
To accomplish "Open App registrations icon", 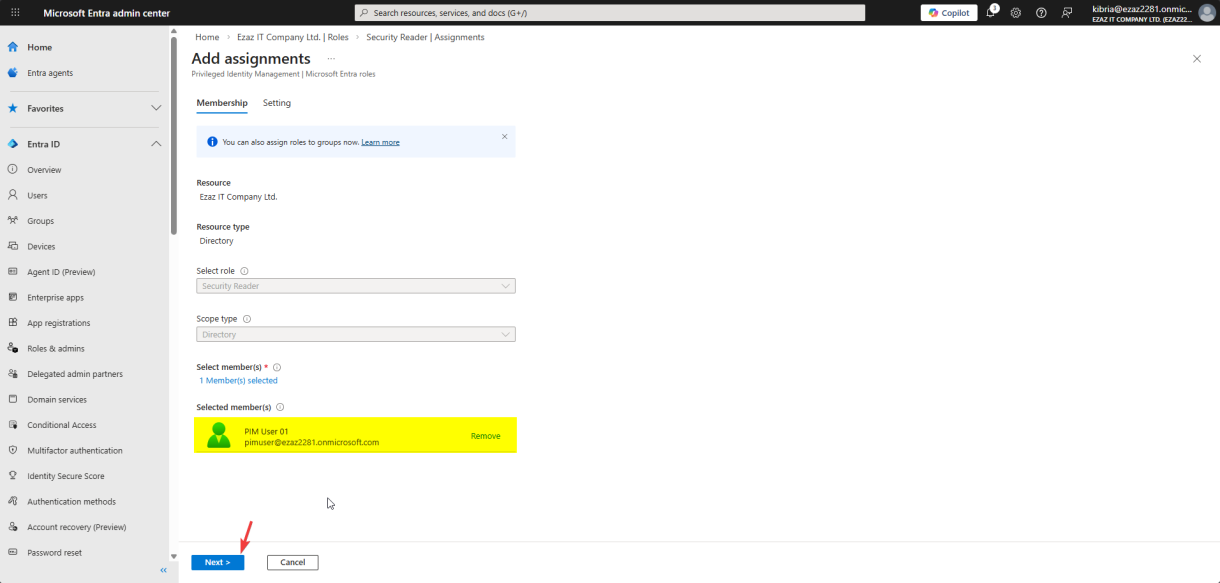I will [x=13, y=323].
